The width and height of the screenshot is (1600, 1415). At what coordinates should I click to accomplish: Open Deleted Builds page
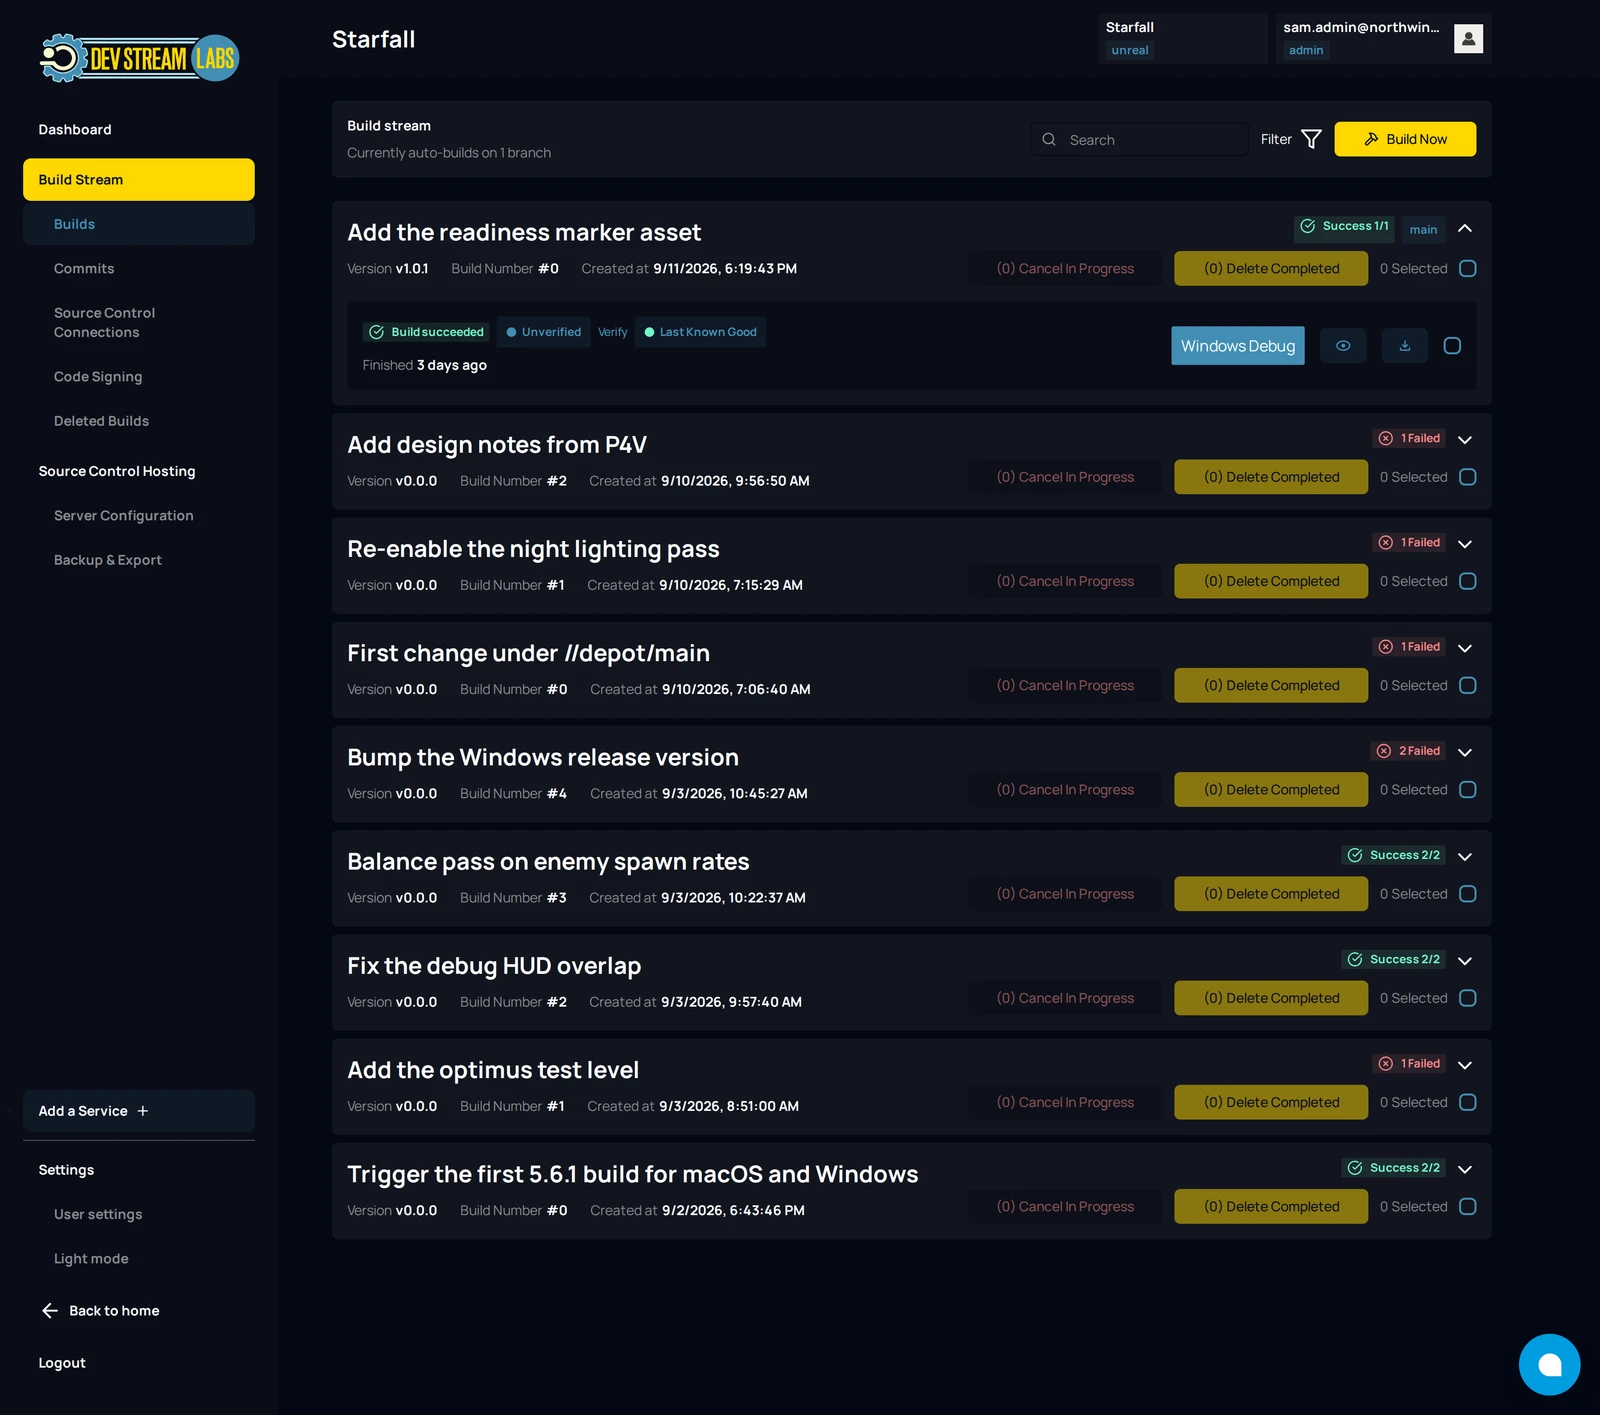pos(101,421)
